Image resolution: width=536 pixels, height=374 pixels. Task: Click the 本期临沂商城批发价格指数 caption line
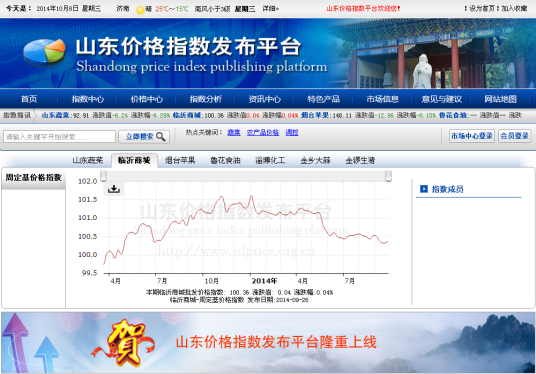[239, 292]
